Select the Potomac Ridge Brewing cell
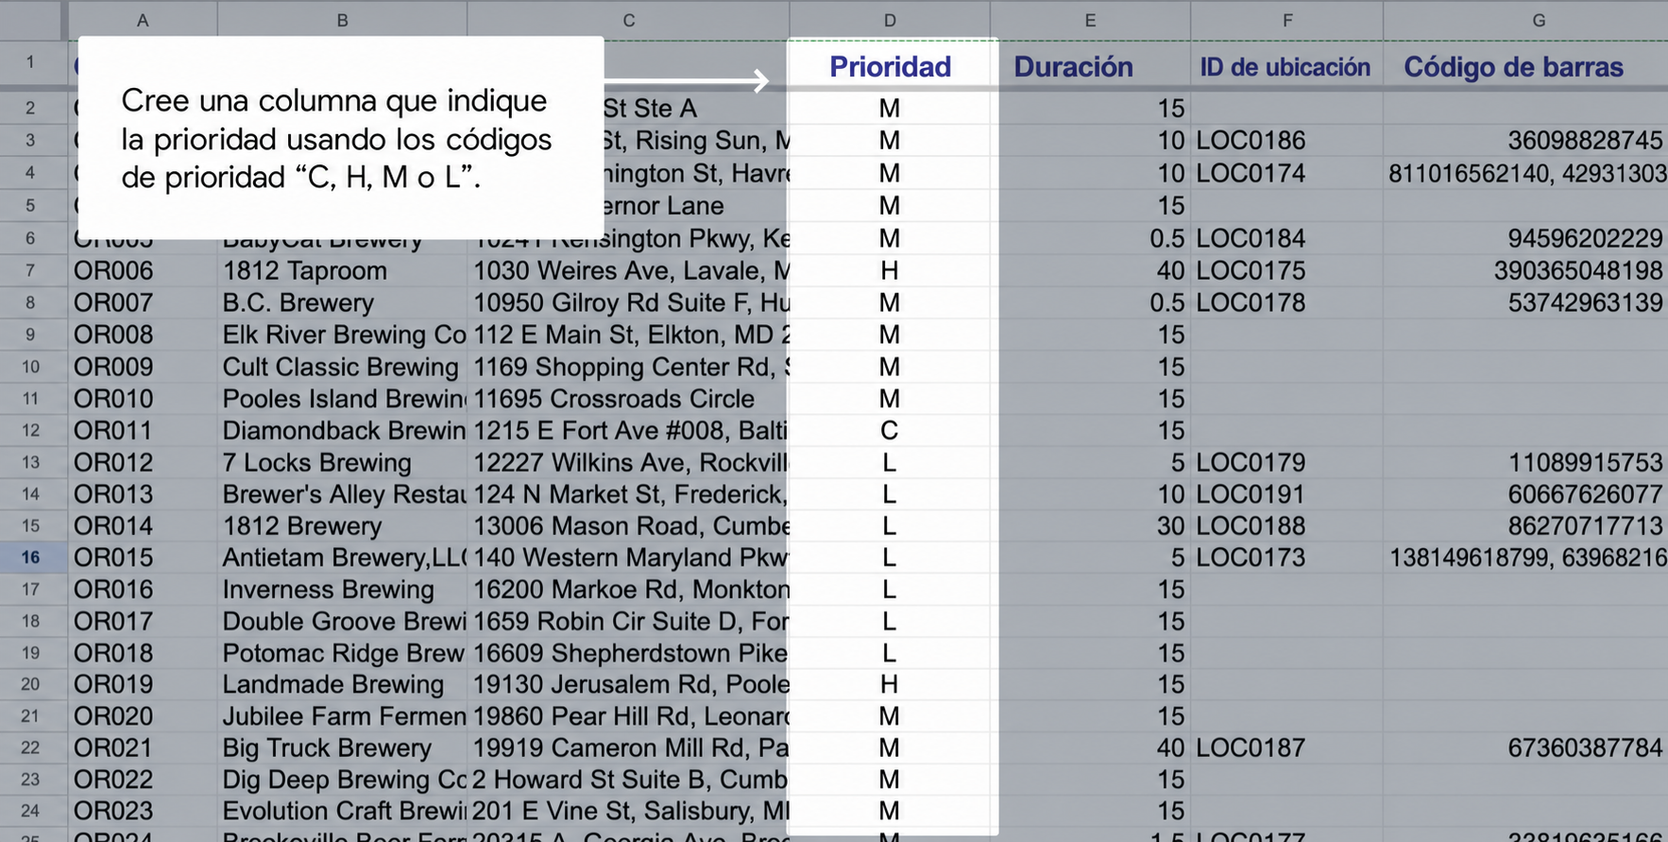The height and width of the screenshot is (842, 1668). pos(342,652)
